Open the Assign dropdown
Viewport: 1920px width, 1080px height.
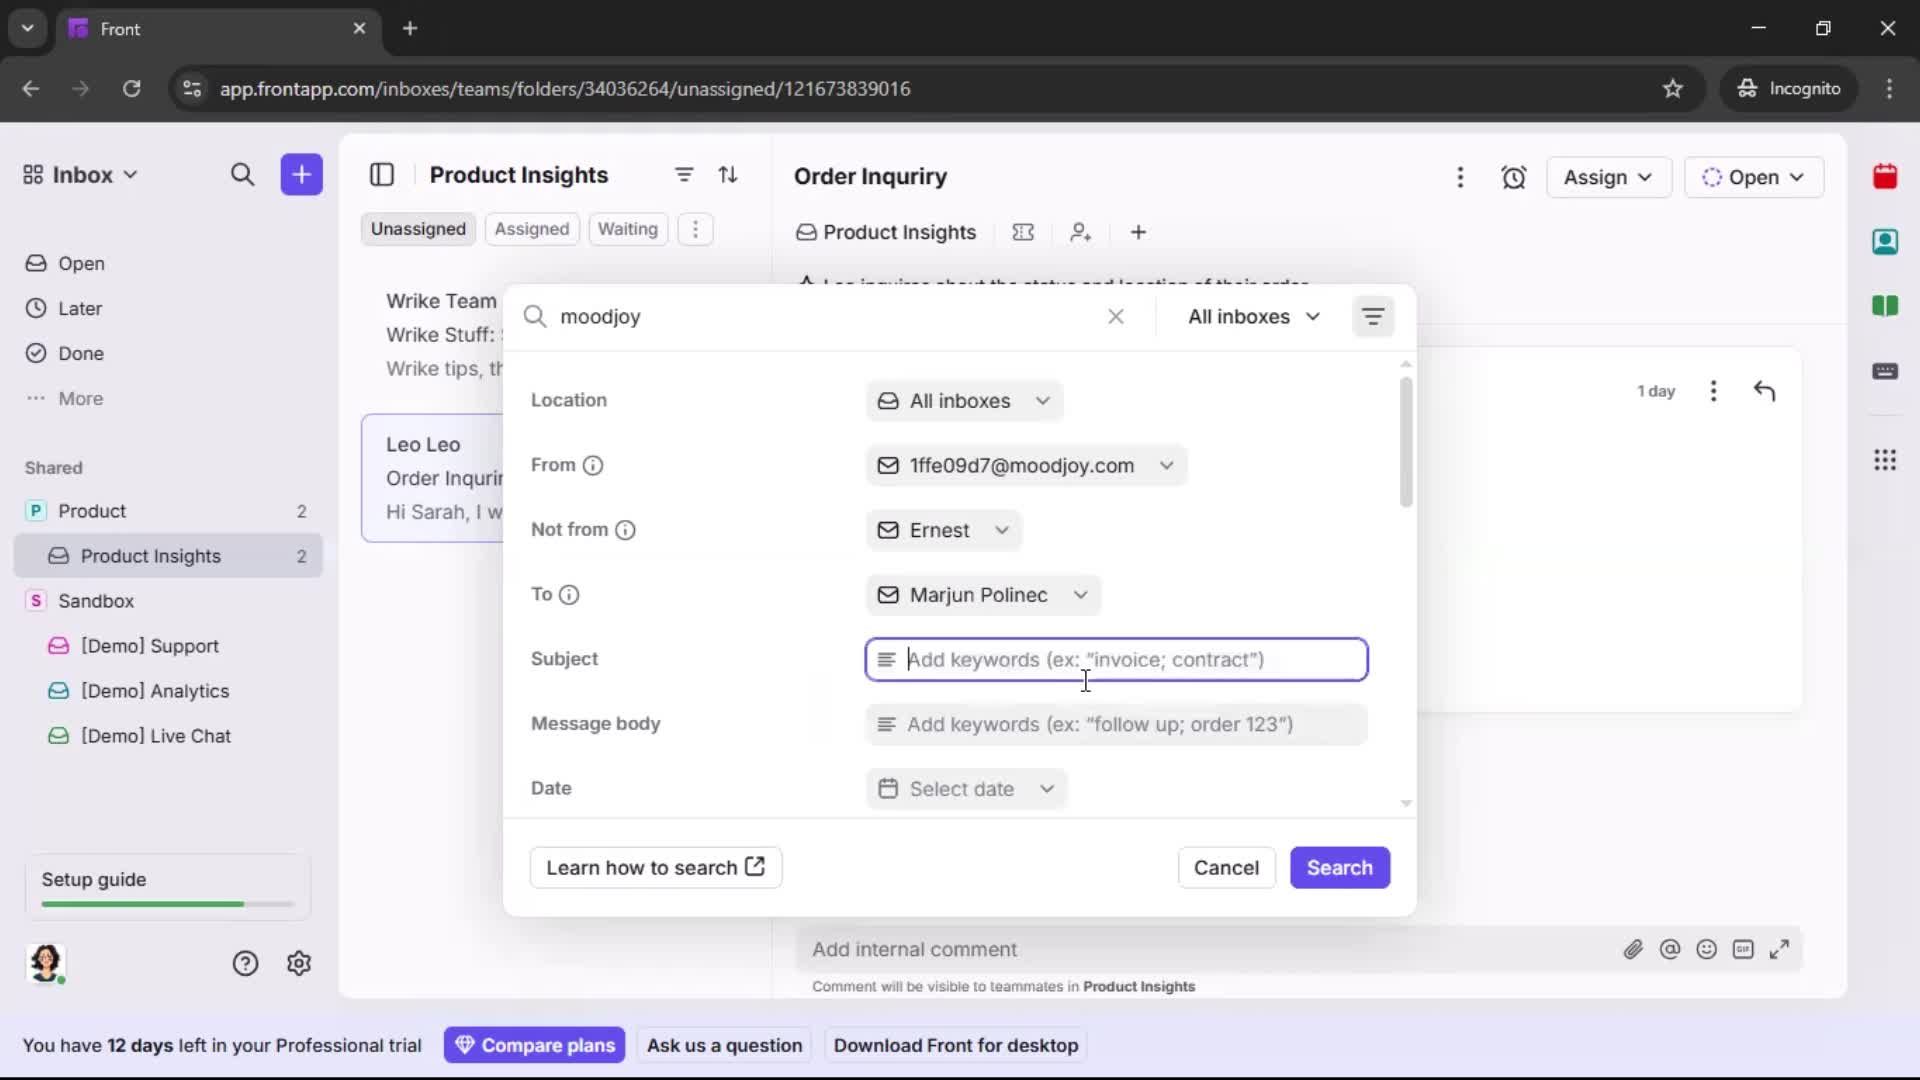click(x=1608, y=177)
